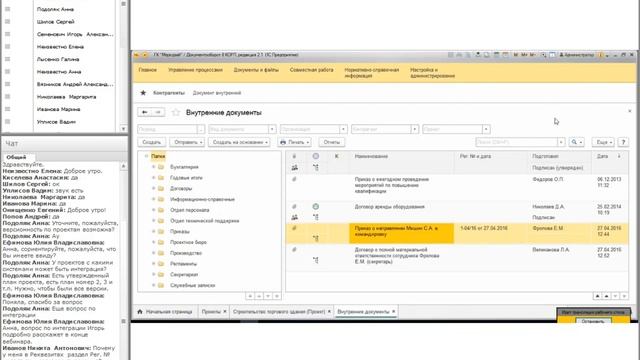Go forward with the right arrow button
640x360 pixels.
[158, 112]
